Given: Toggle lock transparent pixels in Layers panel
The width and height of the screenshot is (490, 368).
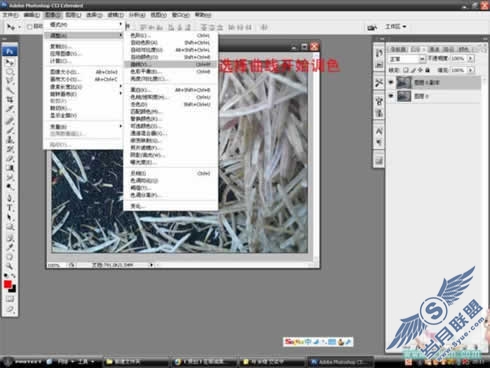Looking at the screenshot, I should tap(406, 70).
